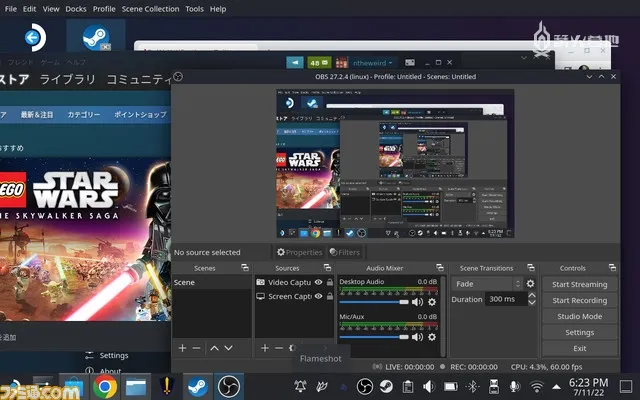Viewport: 640px width, 400px height.
Task: Open transition properties gear
Action: point(530,283)
